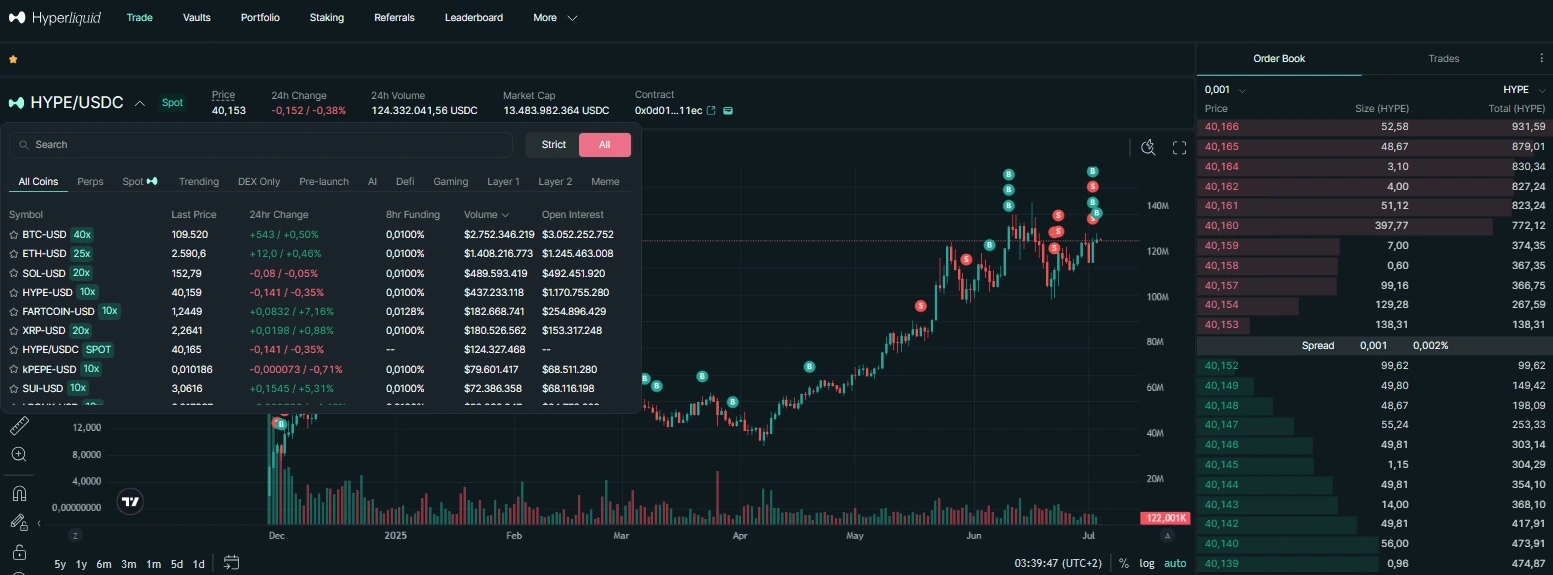Open the HYPE size unit dropdown
The image size is (1553, 575).
point(1524,90)
